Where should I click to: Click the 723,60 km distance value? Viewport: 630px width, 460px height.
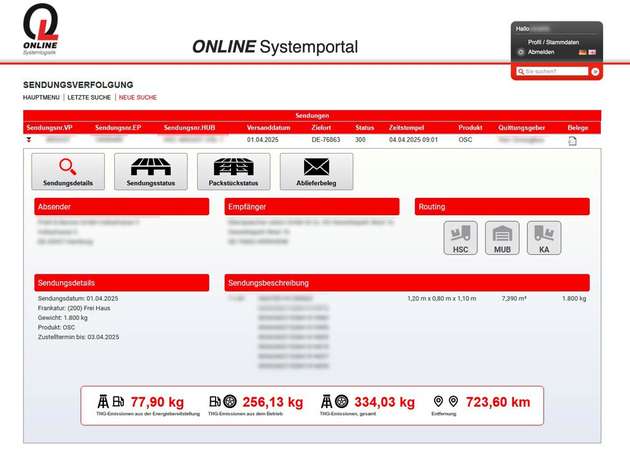[498, 402]
